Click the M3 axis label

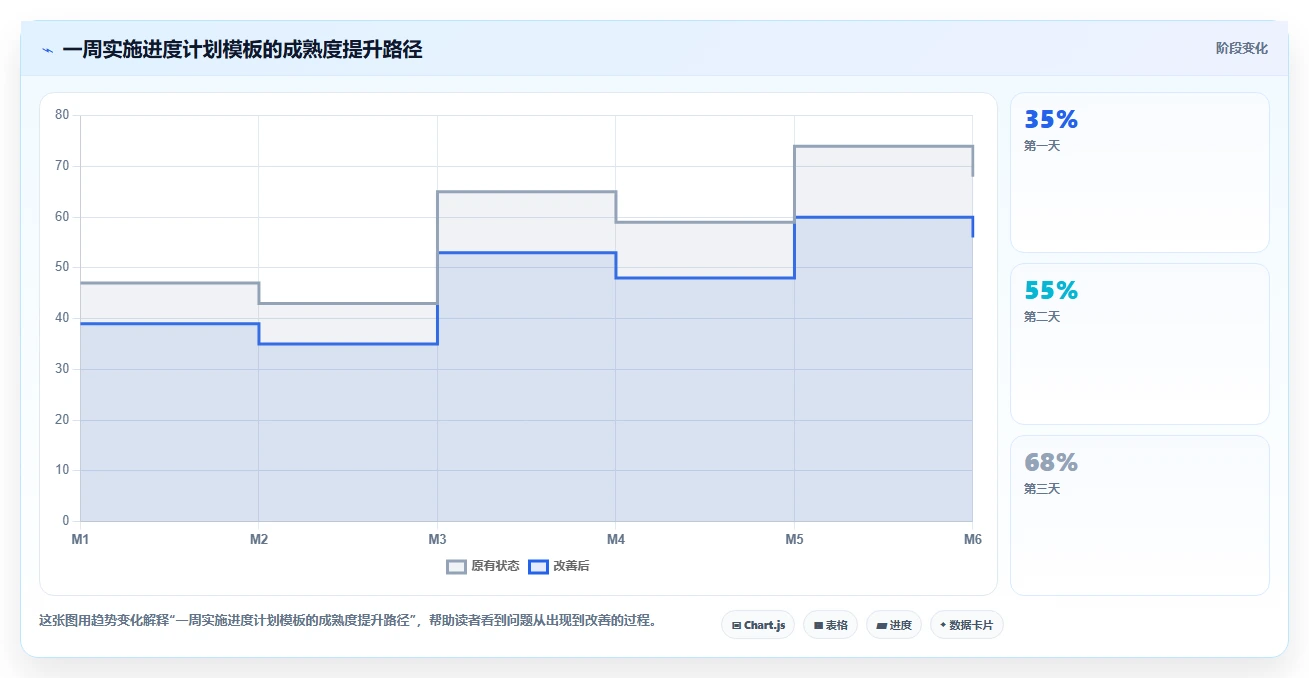[x=437, y=540]
